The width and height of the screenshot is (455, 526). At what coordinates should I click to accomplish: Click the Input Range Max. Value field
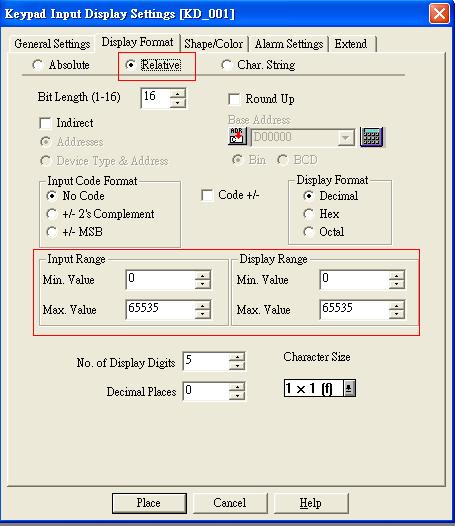160,309
